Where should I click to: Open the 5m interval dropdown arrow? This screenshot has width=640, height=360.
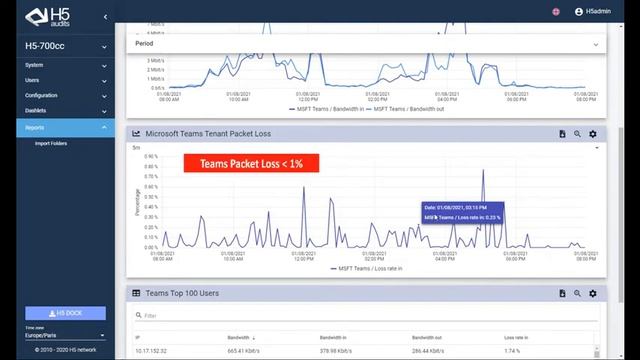(x=597, y=148)
